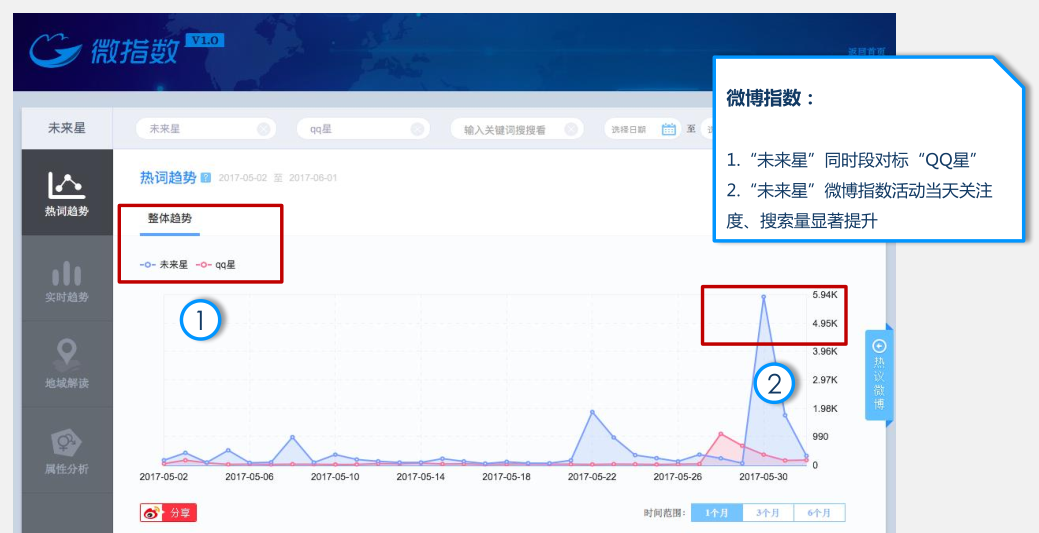Set time range to 3个月
Image resolution: width=1039 pixels, height=533 pixels.
767,512
